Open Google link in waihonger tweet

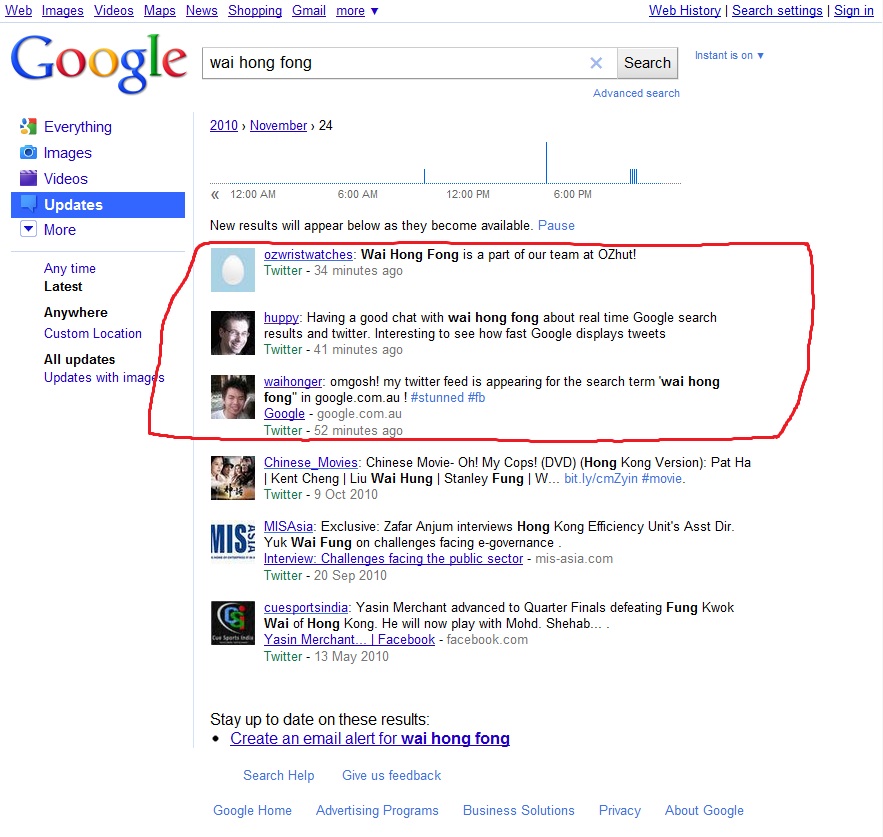click(x=284, y=414)
